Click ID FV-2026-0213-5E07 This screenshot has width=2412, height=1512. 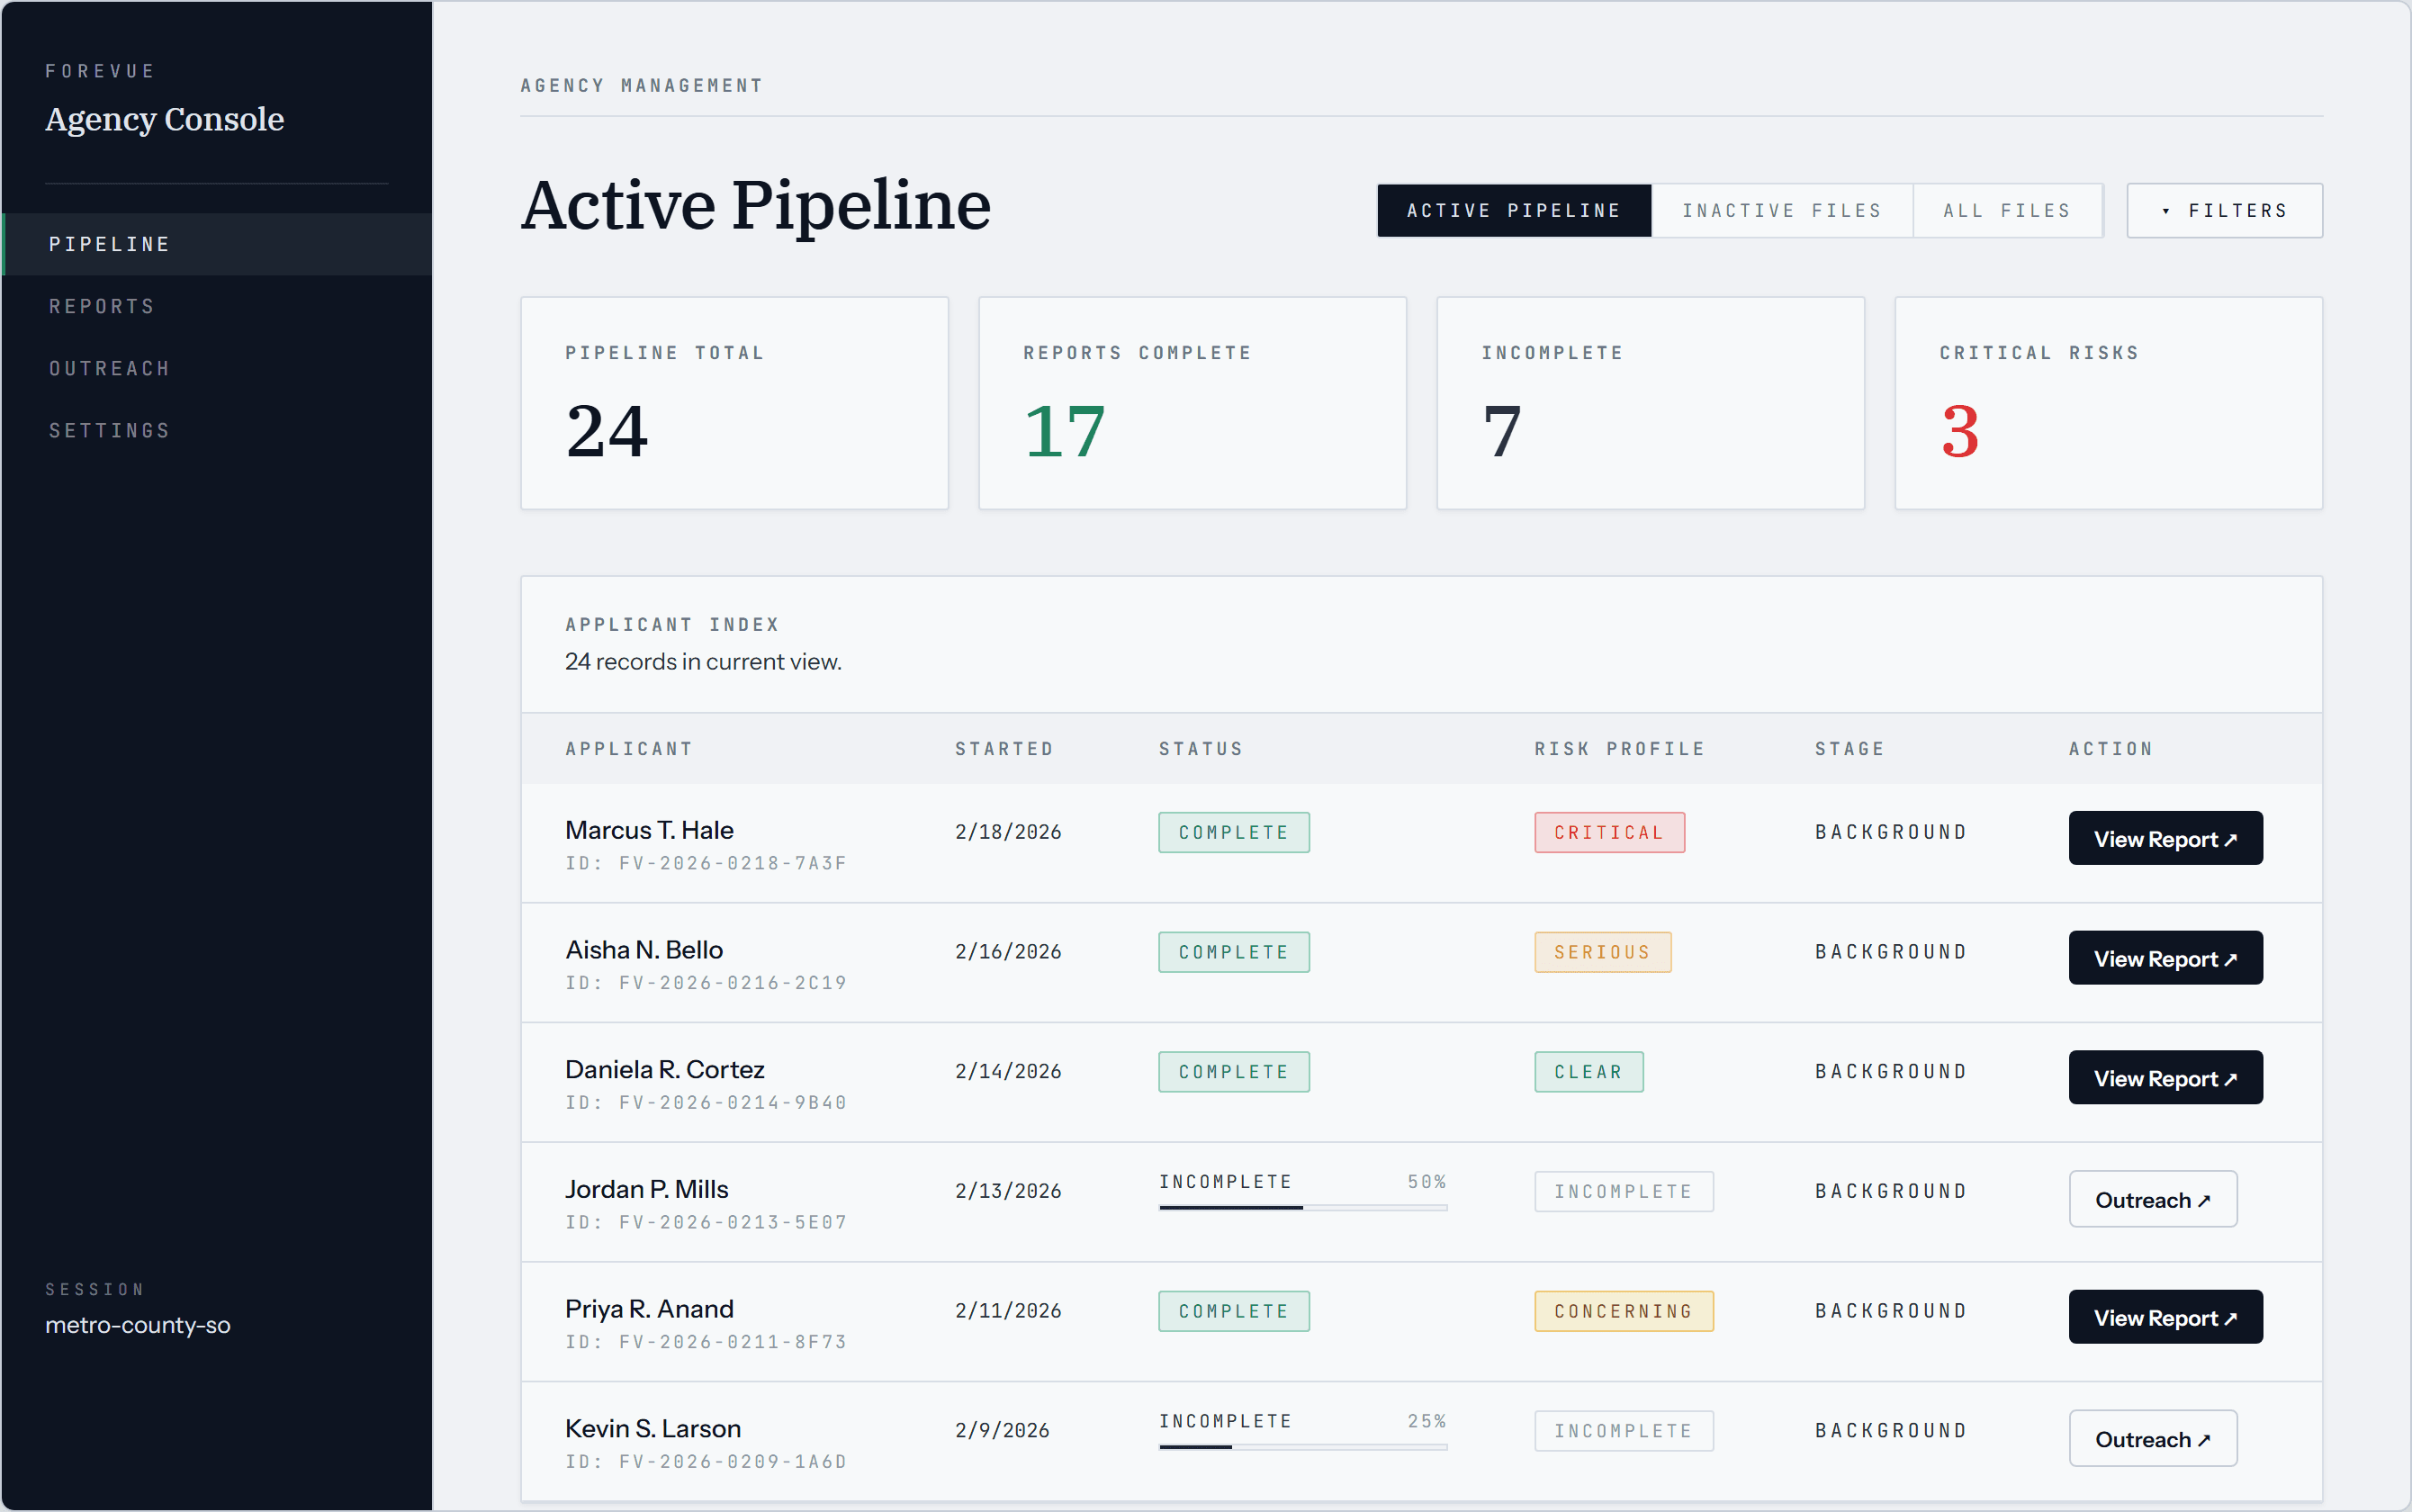coord(706,1222)
